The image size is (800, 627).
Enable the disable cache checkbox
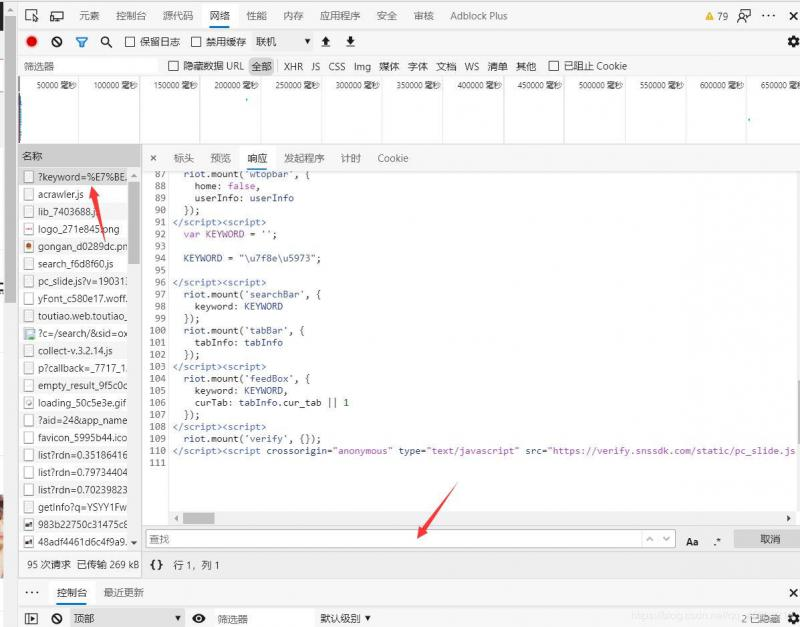[x=196, y=42]
